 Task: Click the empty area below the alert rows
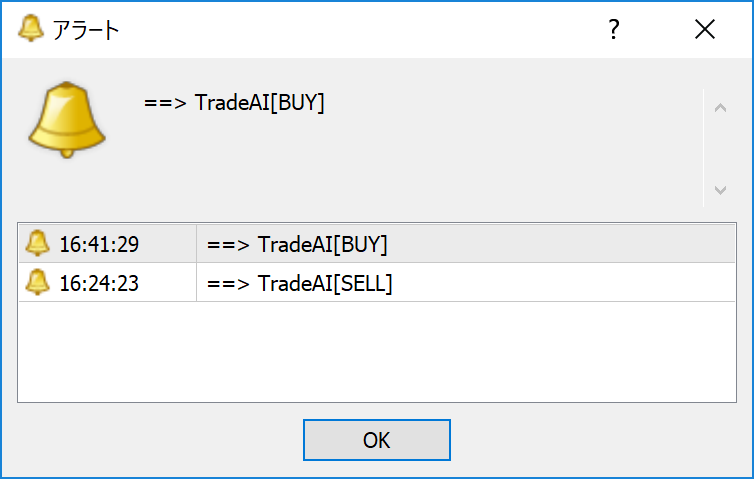pyautogui.click(x=376, y=350)
